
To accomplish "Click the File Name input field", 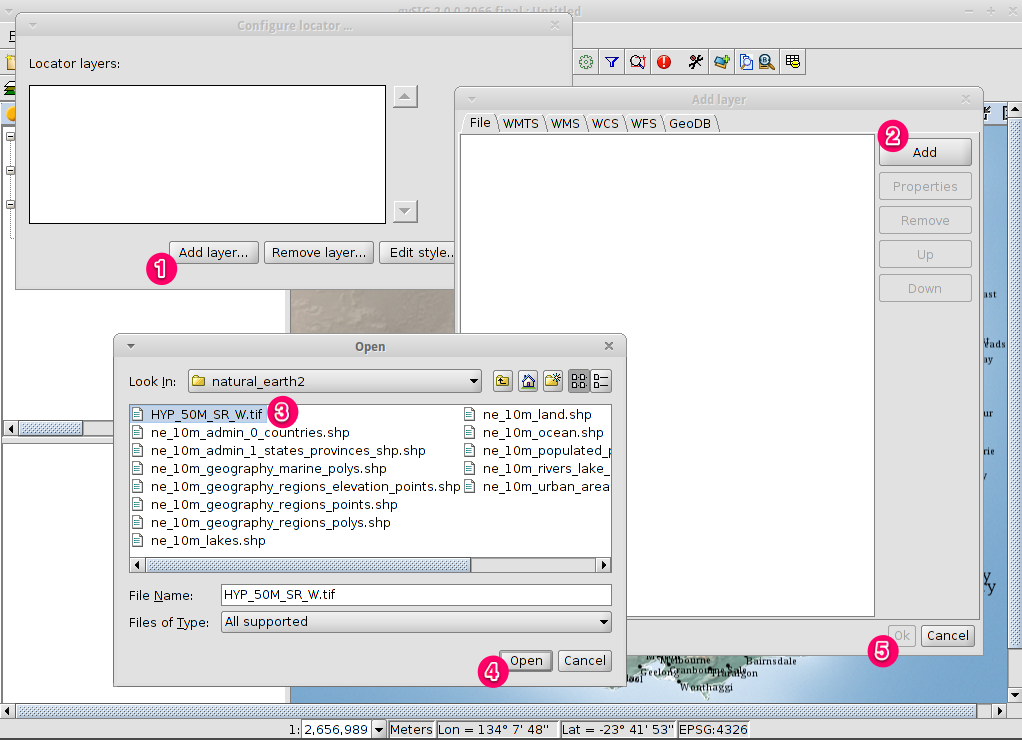I will tap(416, 595).
